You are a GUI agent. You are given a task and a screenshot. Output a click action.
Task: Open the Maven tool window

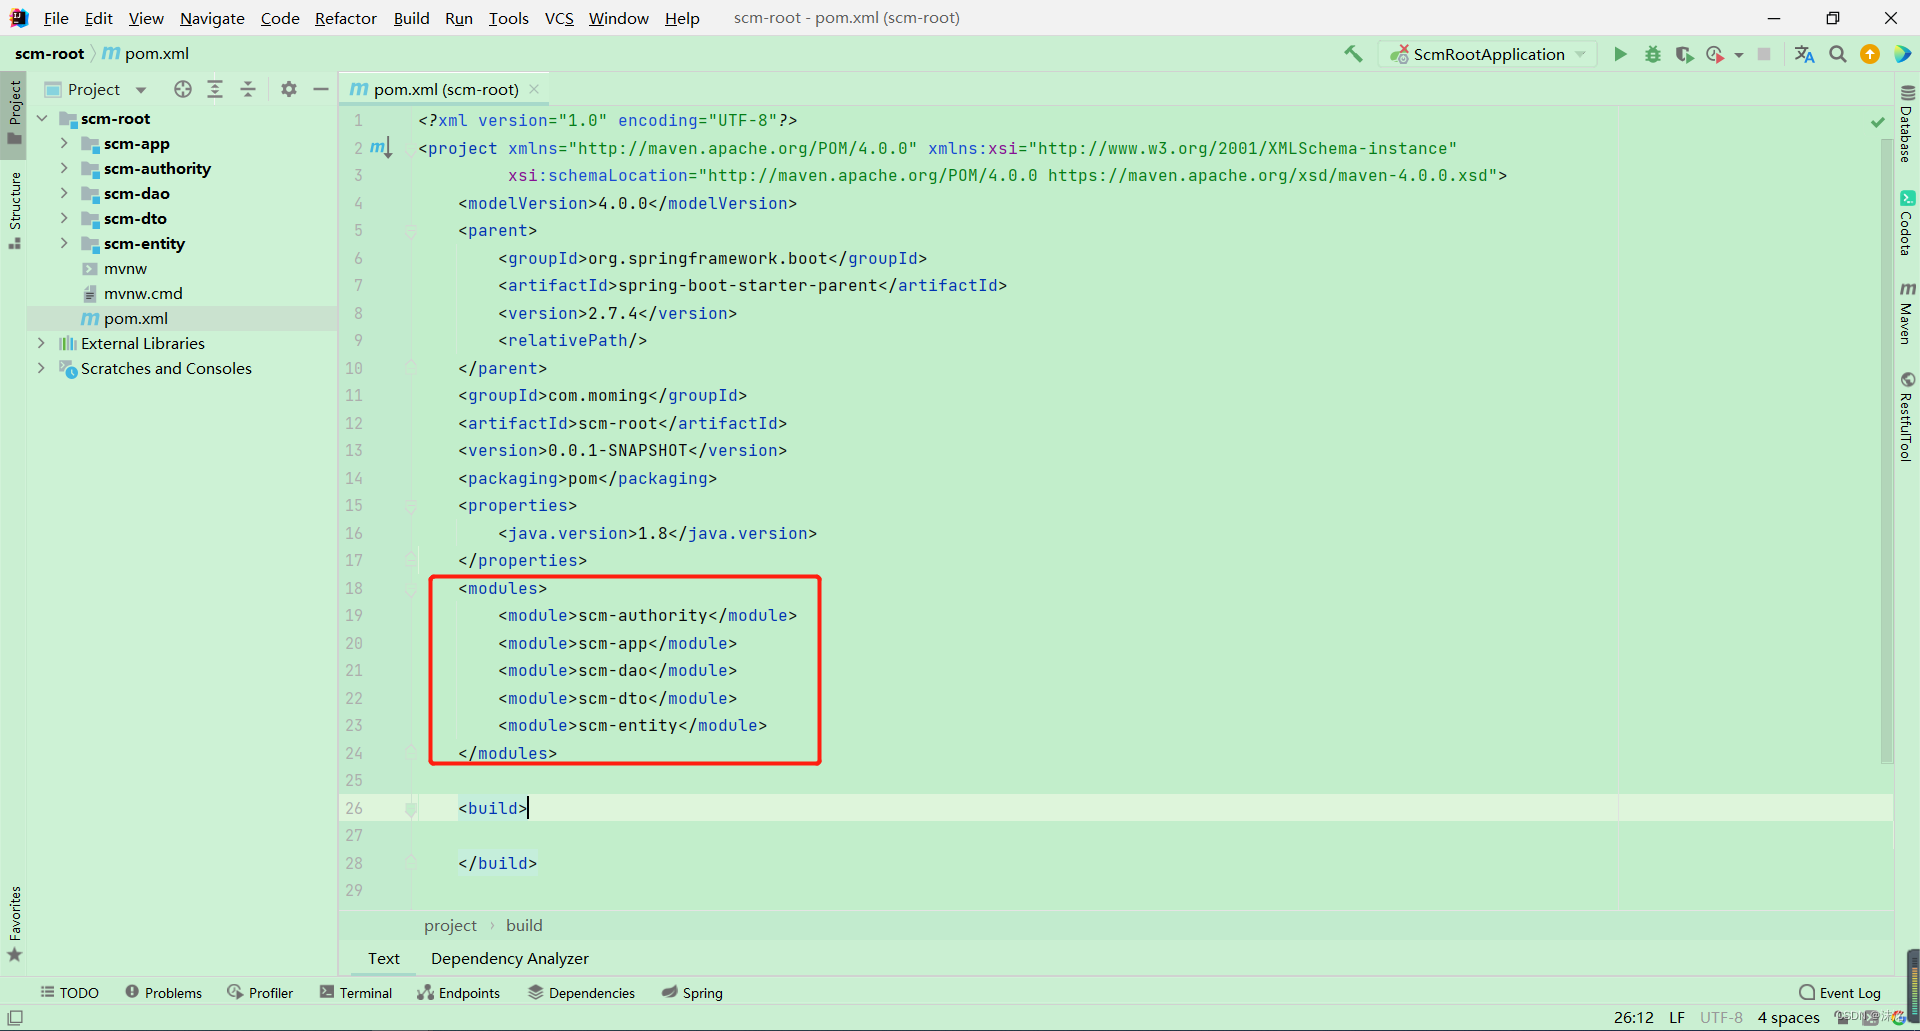click(1906, 313)
